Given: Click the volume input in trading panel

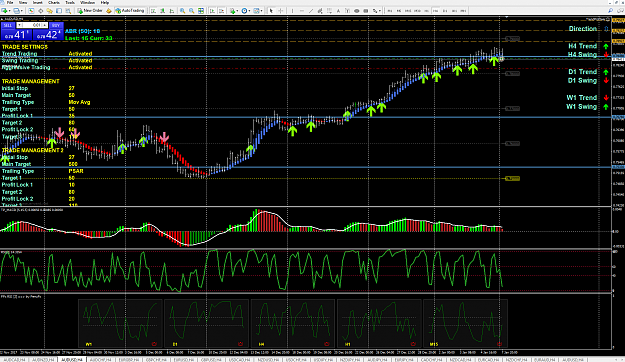Looking at the screenshot, I should point(32,25).
